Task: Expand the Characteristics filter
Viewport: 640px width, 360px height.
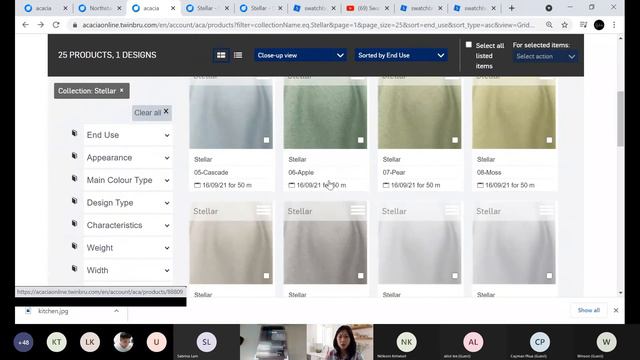Action: point(128,225)
